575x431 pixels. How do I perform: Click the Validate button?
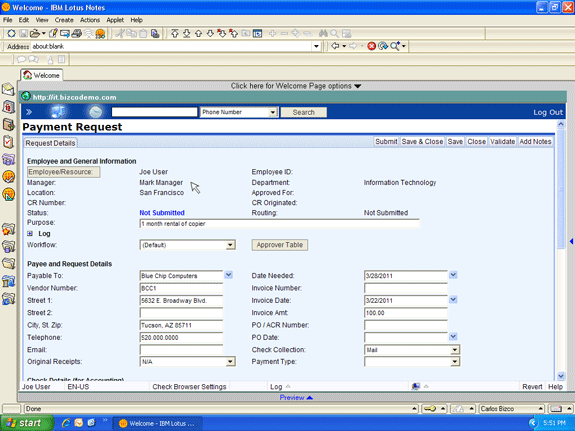(502, 142)
